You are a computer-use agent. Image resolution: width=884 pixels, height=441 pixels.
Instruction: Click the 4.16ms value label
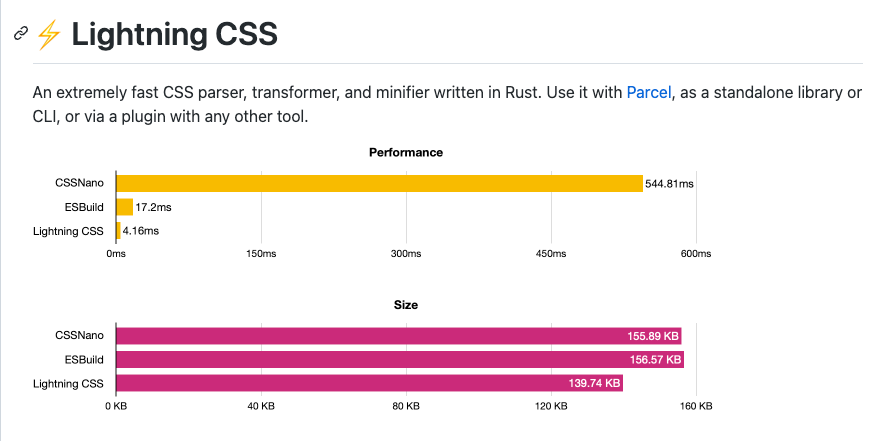tap(141, 231)
